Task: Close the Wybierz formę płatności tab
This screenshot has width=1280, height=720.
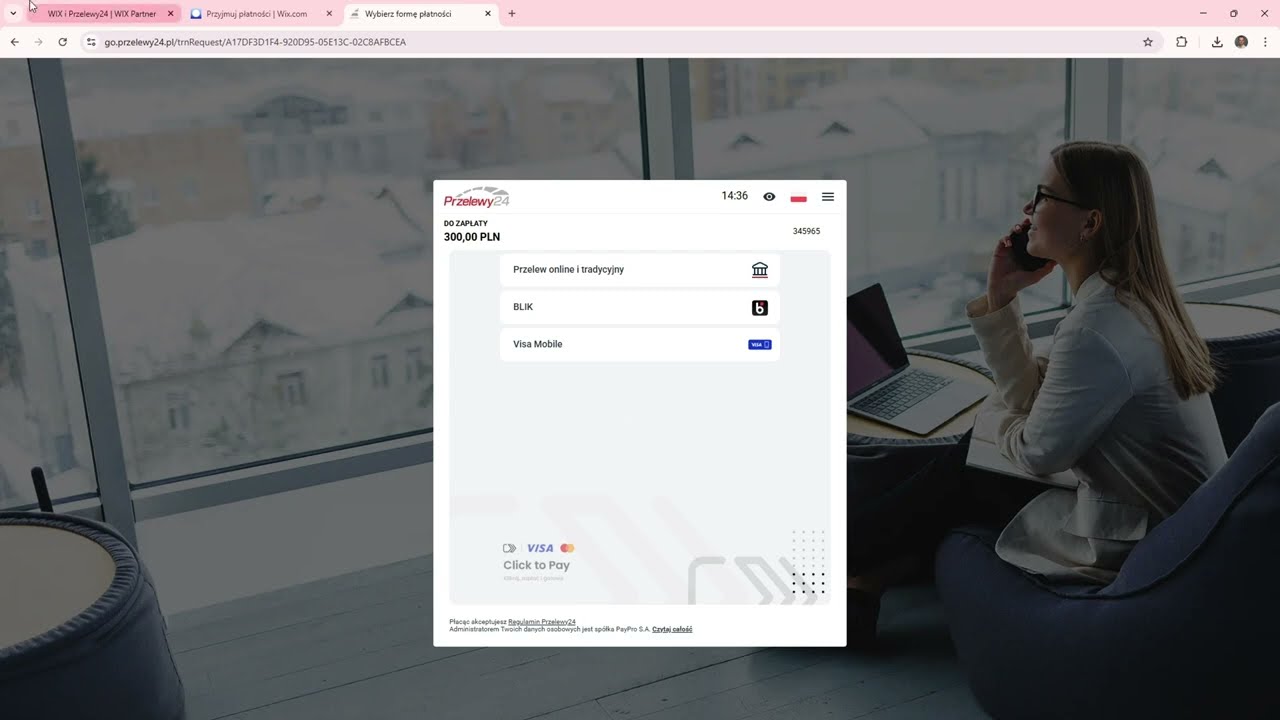Action: (488, 14)
